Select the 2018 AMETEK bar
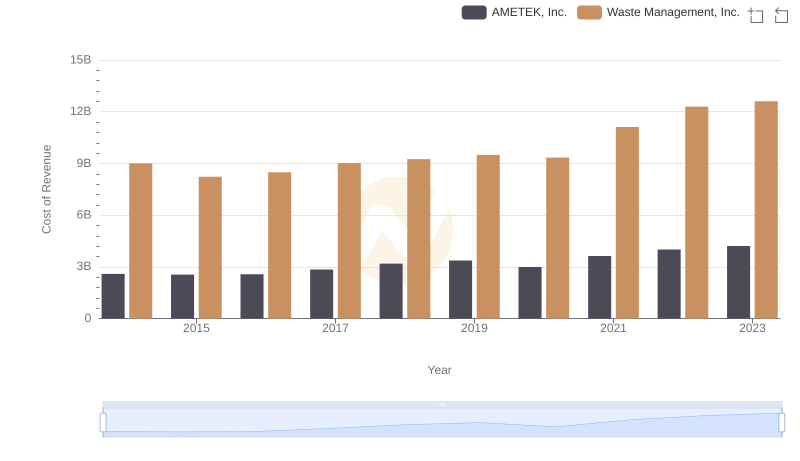The image size is (800, 461). 391,291
